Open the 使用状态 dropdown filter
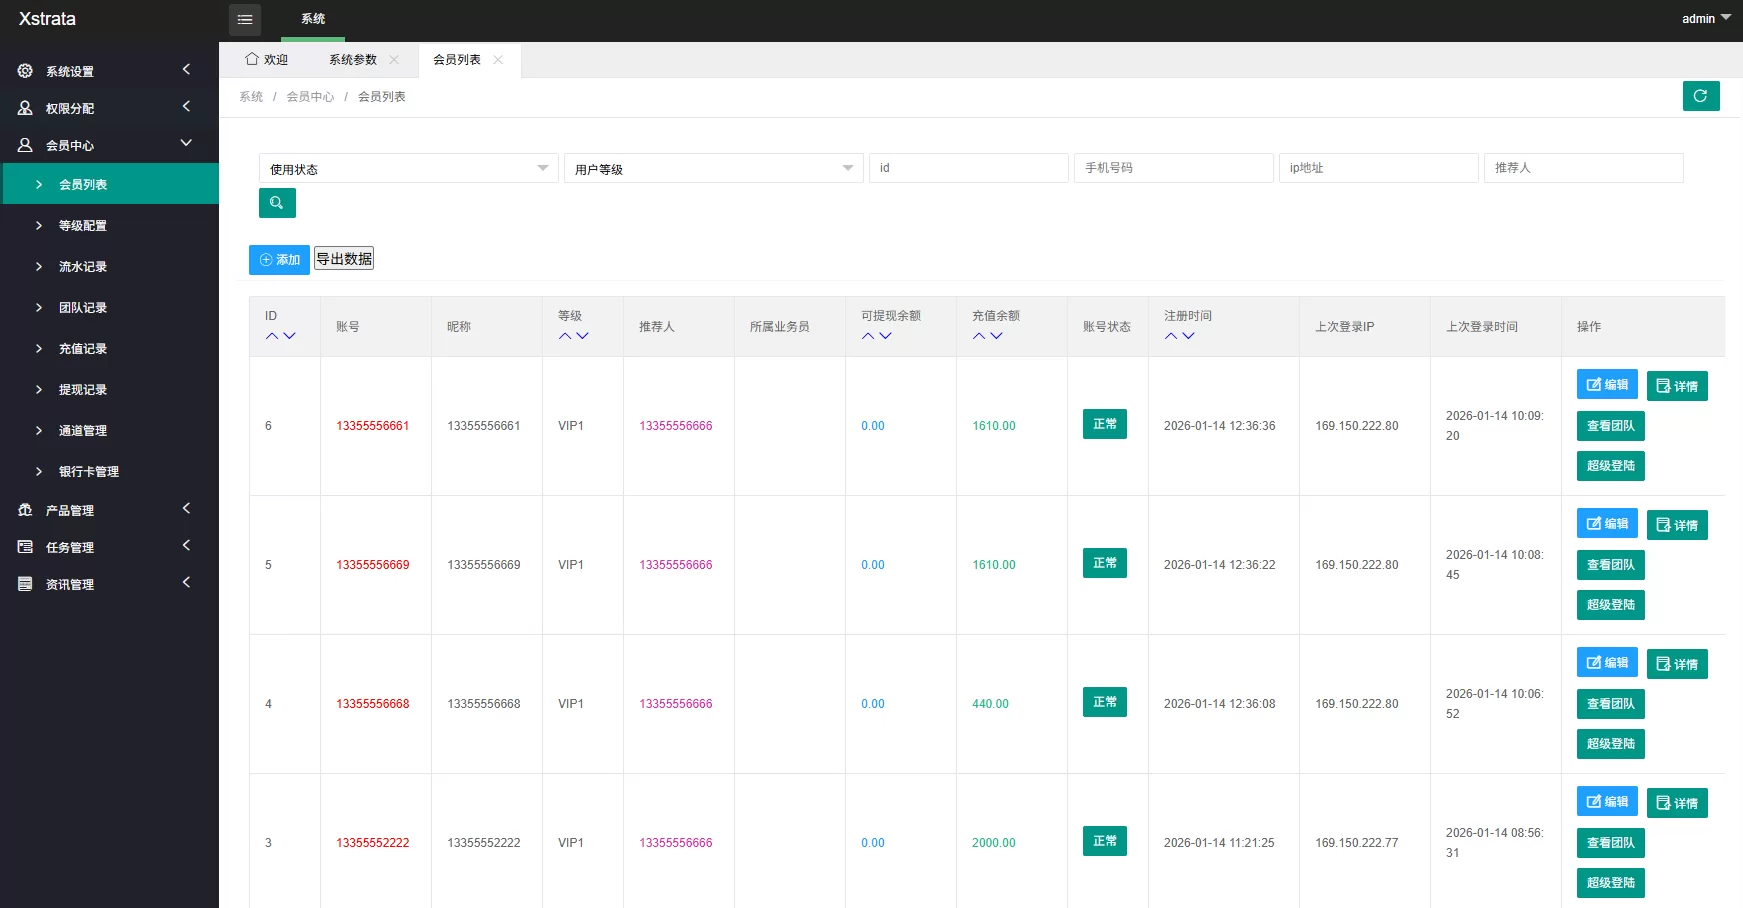 click(x=408, y=168)
